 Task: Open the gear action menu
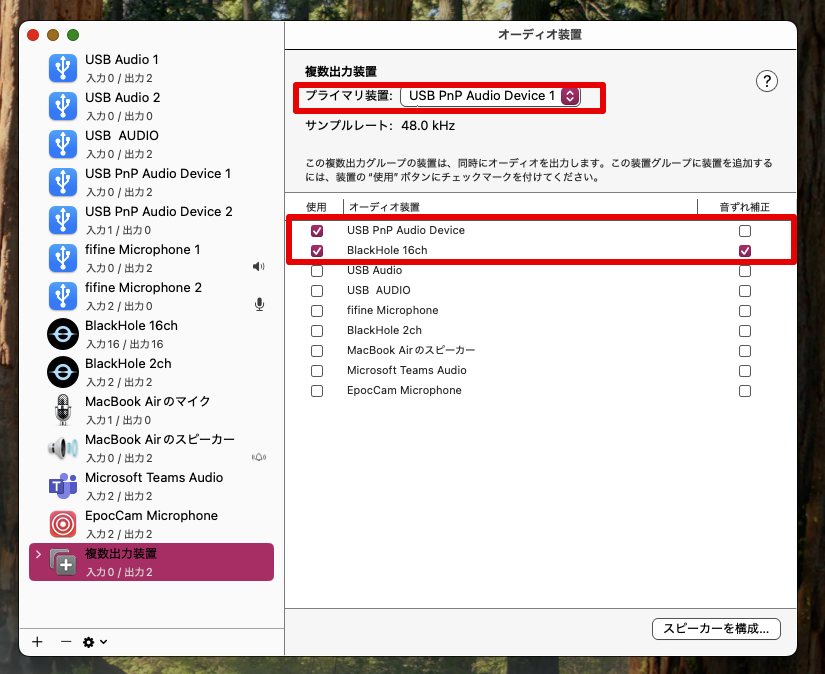95,642
